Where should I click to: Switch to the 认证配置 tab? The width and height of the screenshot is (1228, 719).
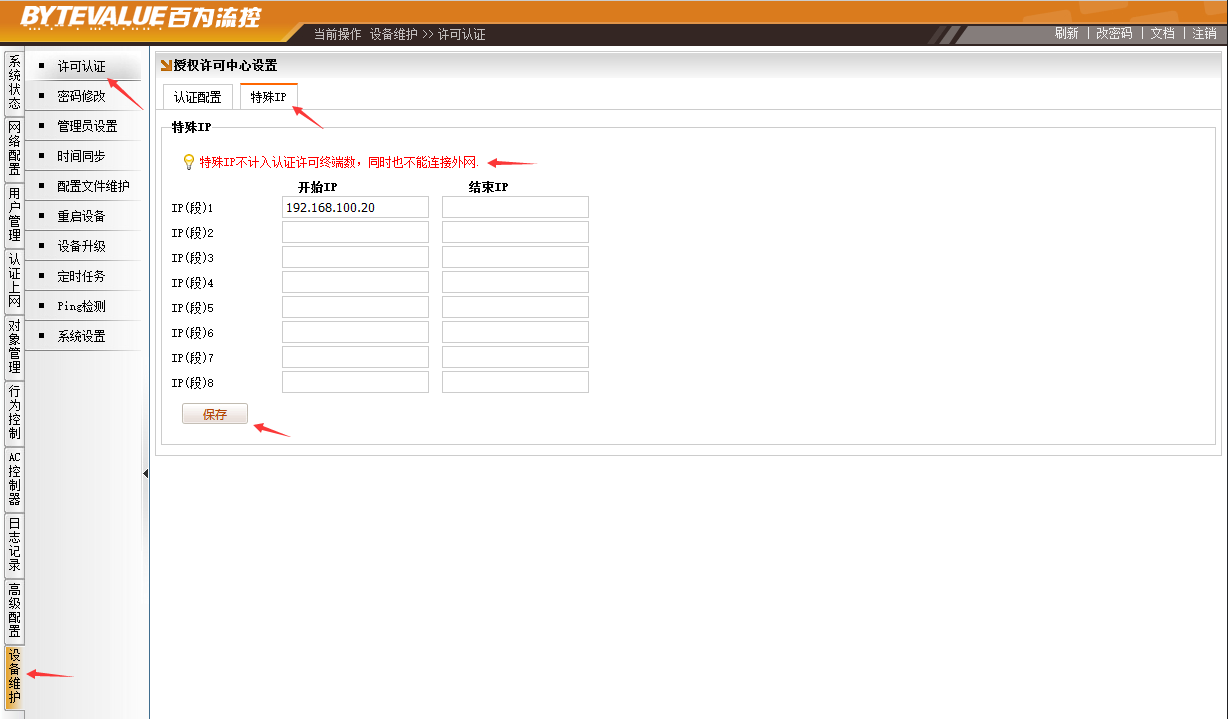[197, 97]
